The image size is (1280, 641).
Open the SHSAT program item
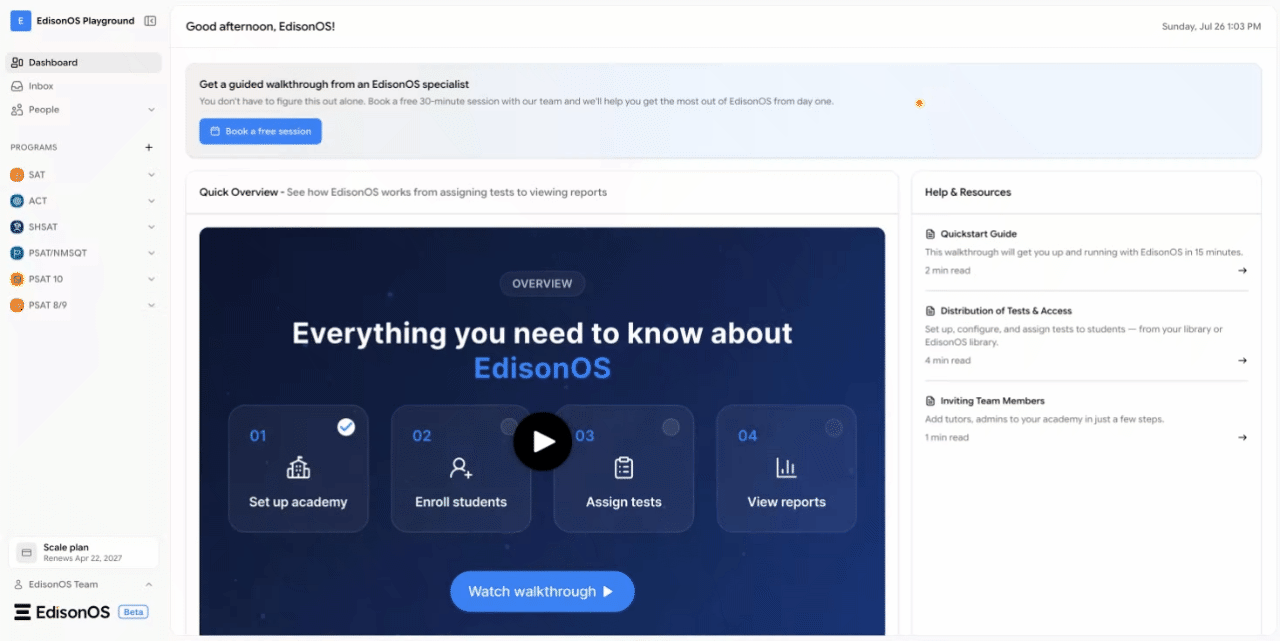[x=84, y=227]
